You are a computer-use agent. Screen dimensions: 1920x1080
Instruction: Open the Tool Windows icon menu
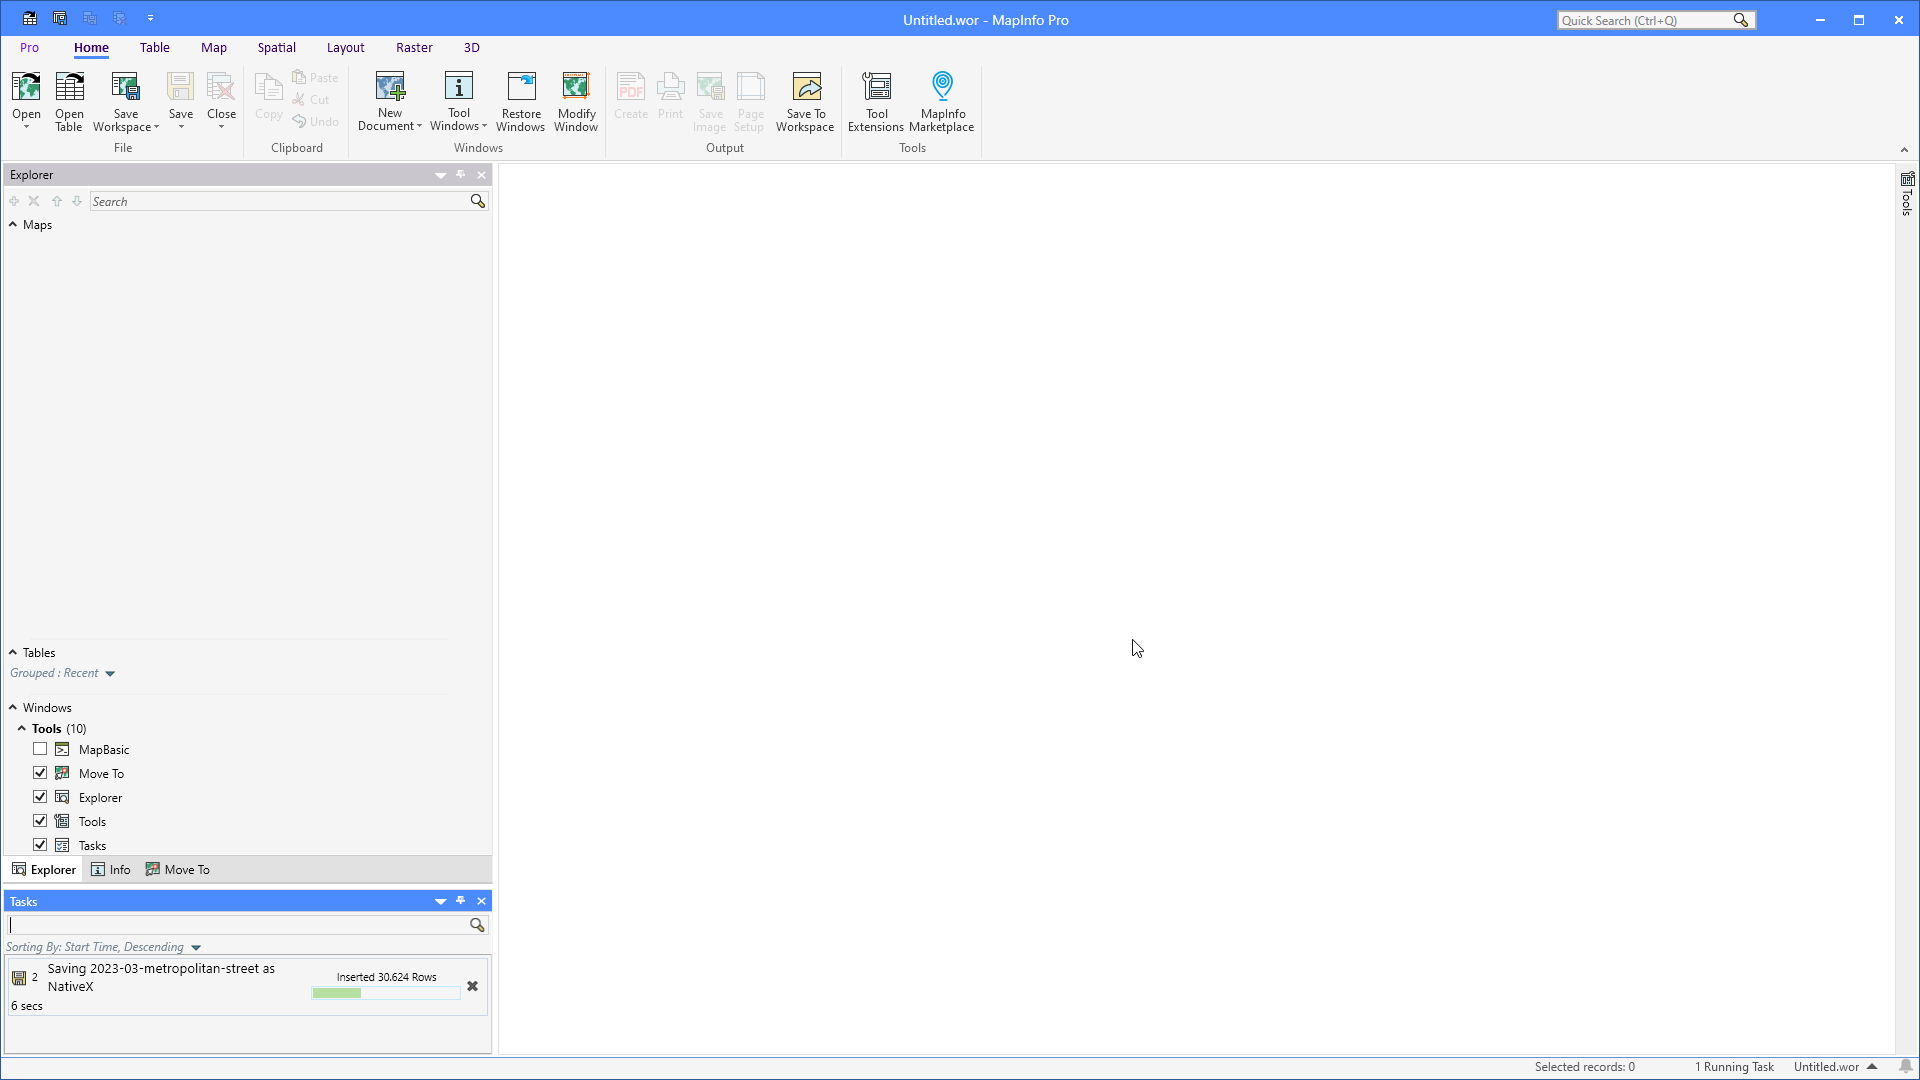(458, 101)
